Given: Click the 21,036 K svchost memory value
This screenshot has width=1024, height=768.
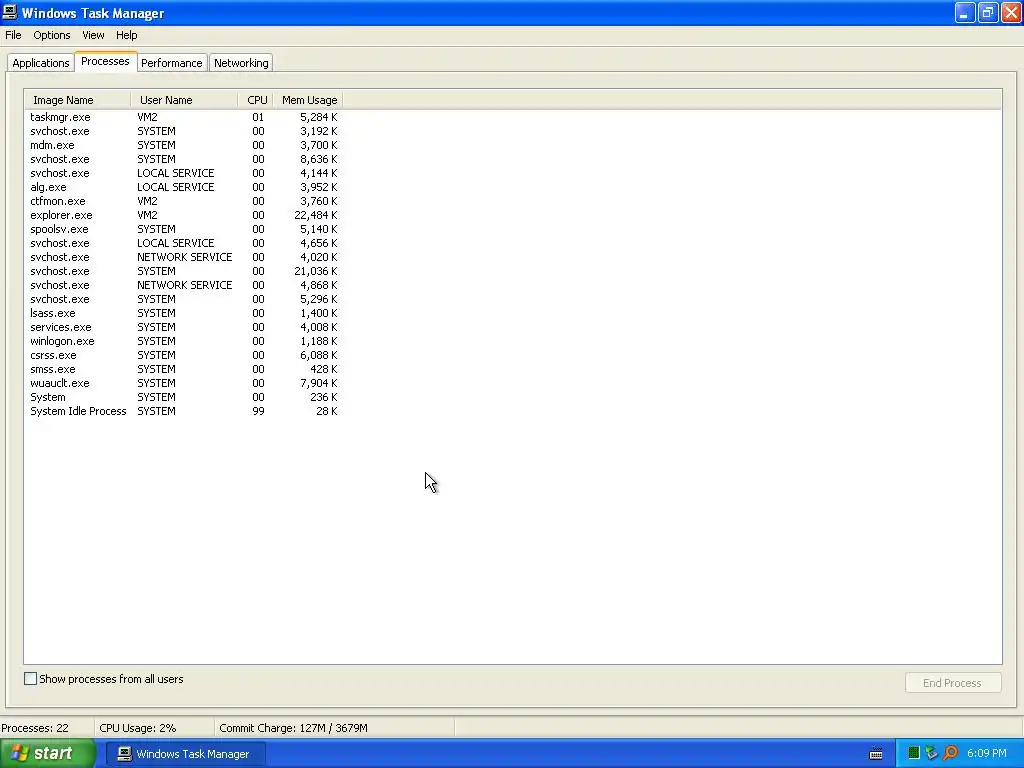Looking at the screenshot, I should click(315, 271).
